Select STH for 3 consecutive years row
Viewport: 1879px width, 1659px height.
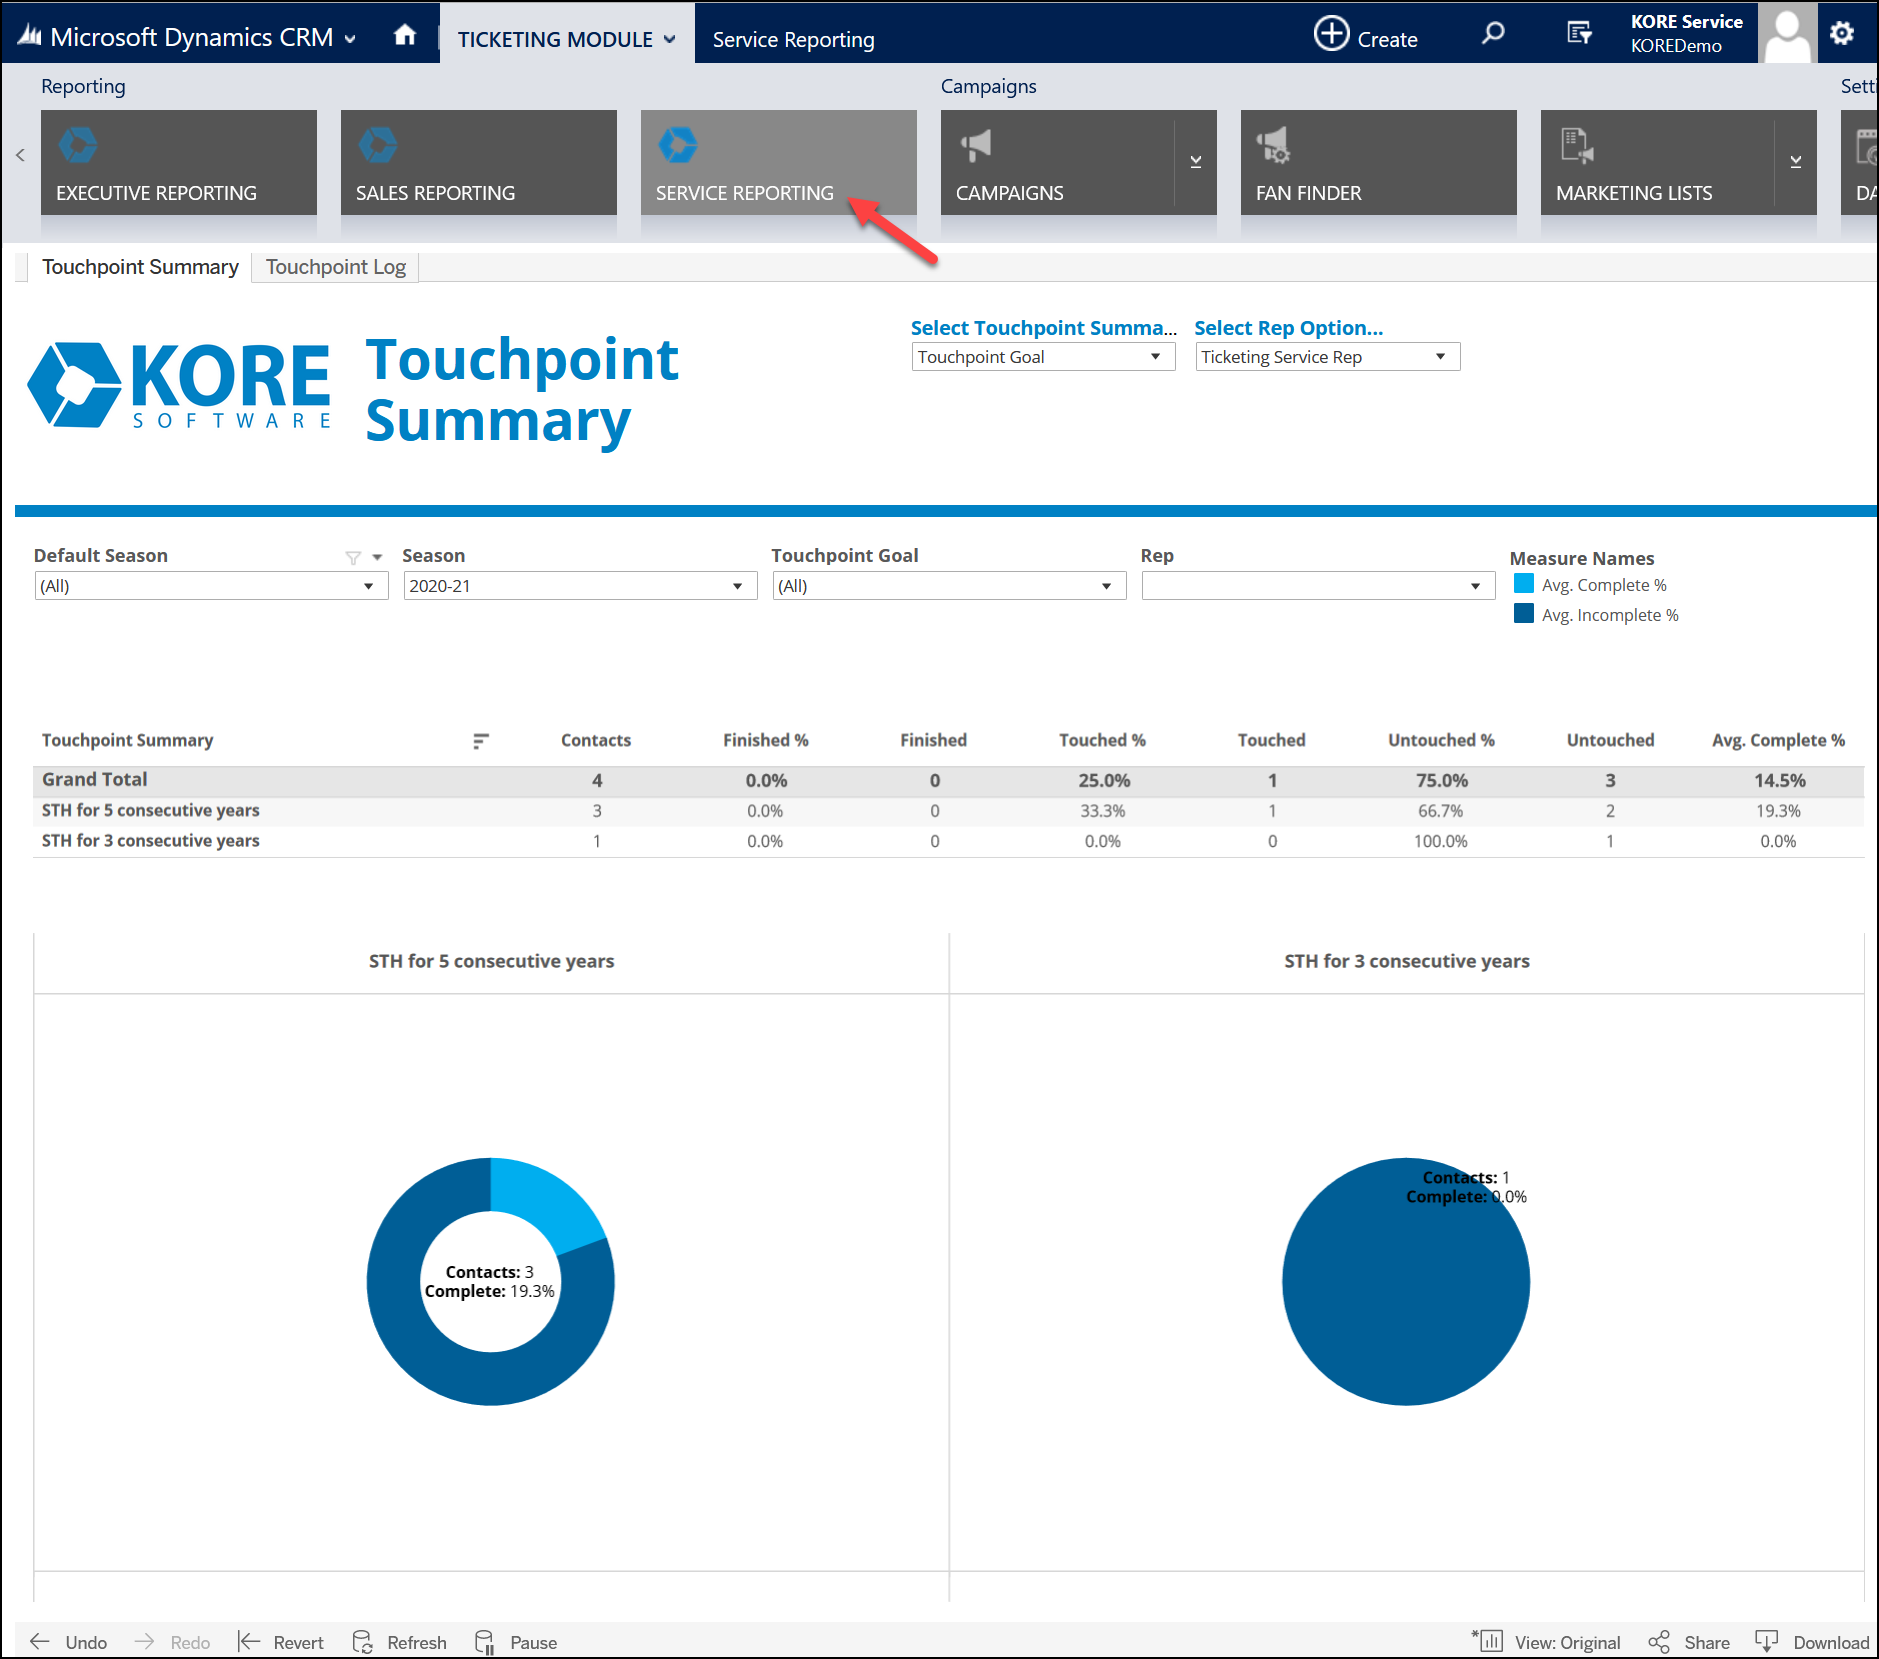click(150, 841)
